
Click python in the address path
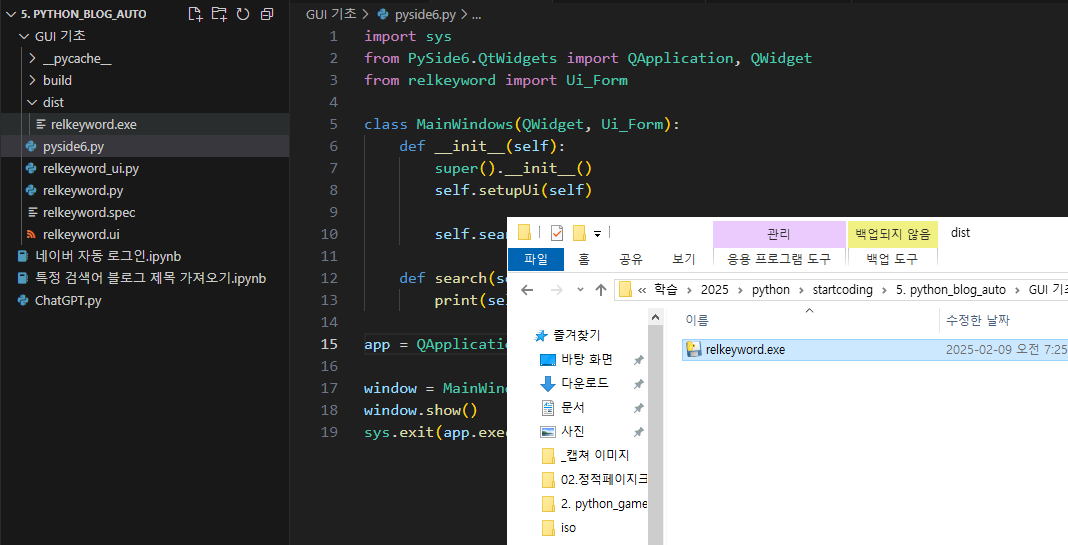(770, 290)
